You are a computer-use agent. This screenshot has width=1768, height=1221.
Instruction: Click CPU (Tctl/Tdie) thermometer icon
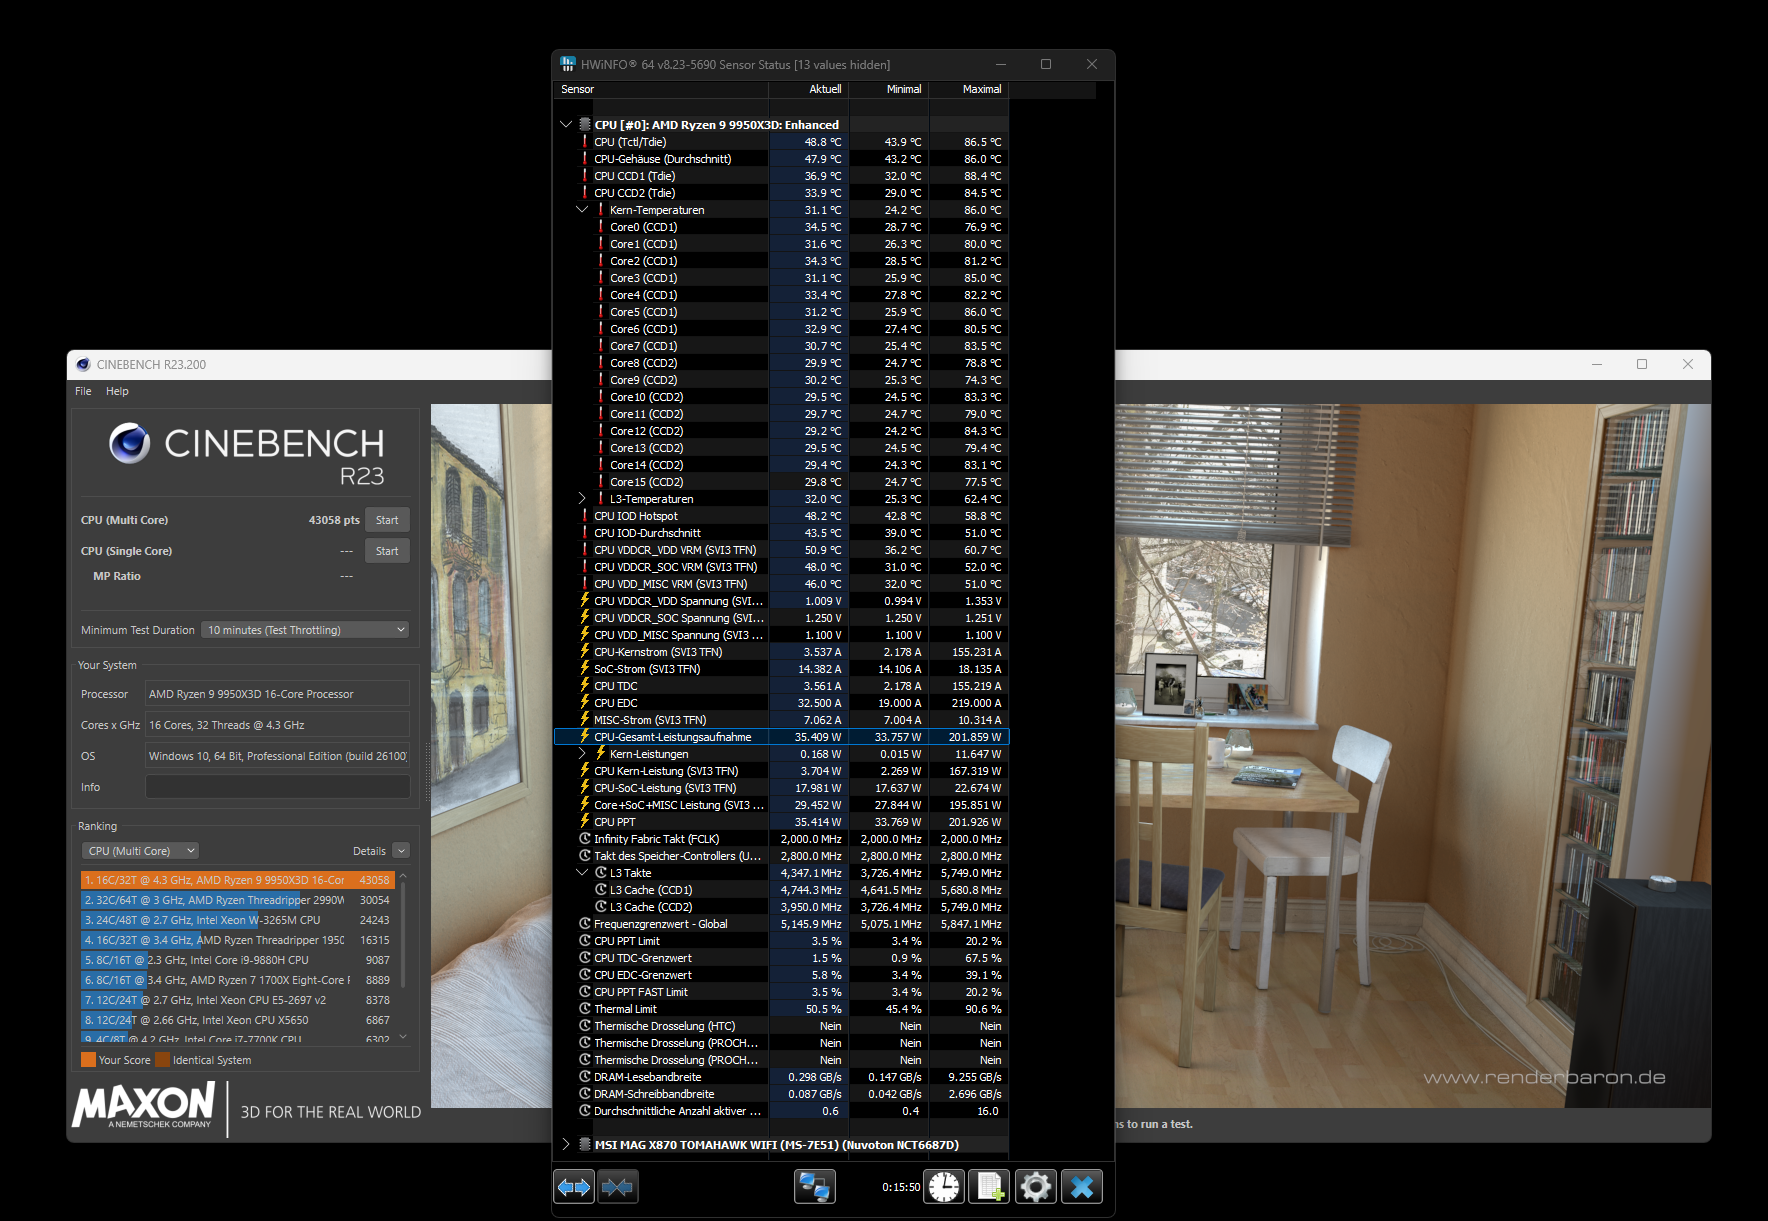click(585, 142)
